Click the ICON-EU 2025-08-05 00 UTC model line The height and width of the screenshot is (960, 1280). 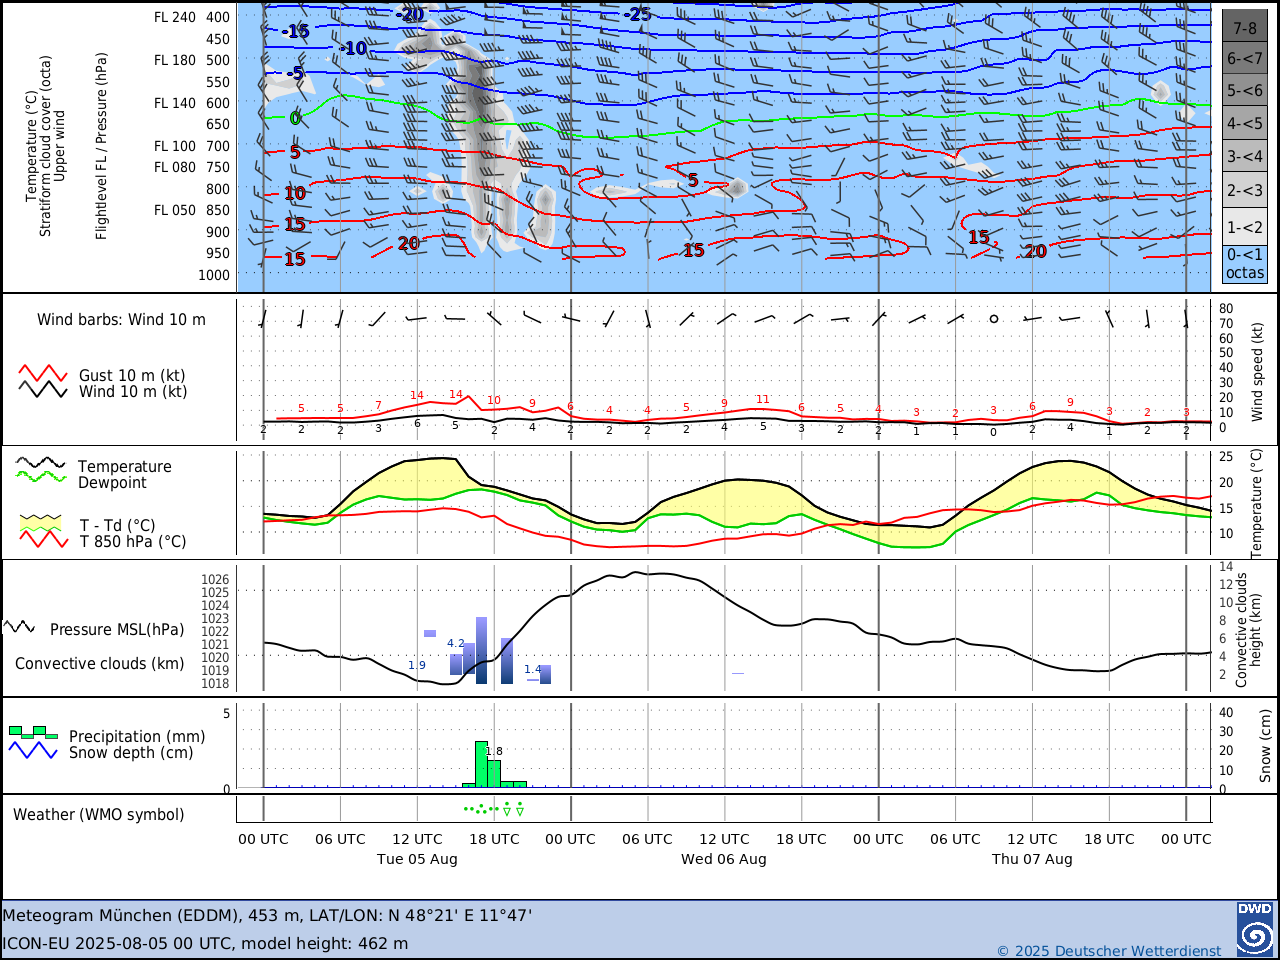[x=205, y=943]
